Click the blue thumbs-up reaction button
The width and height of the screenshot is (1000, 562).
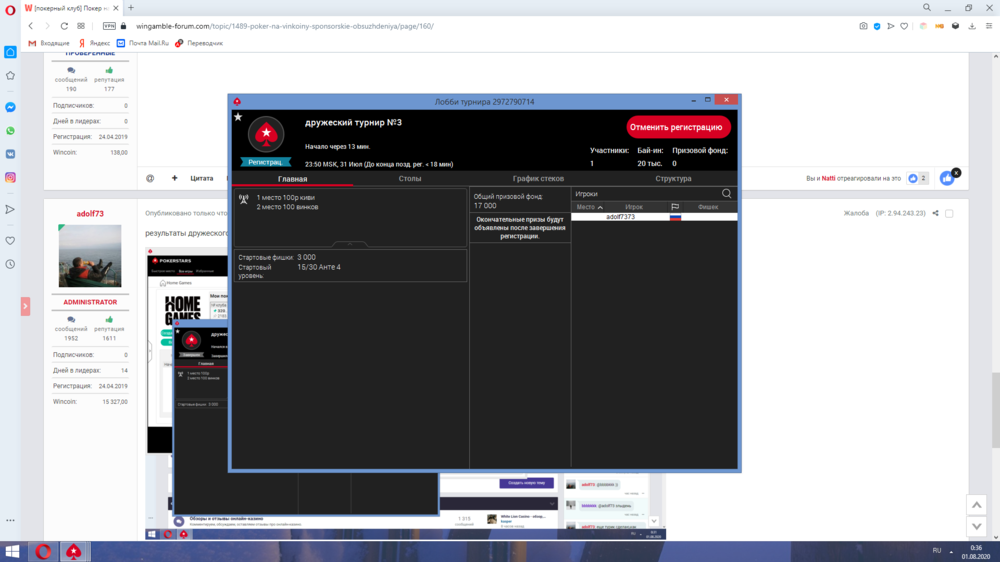tap(946, 178)
